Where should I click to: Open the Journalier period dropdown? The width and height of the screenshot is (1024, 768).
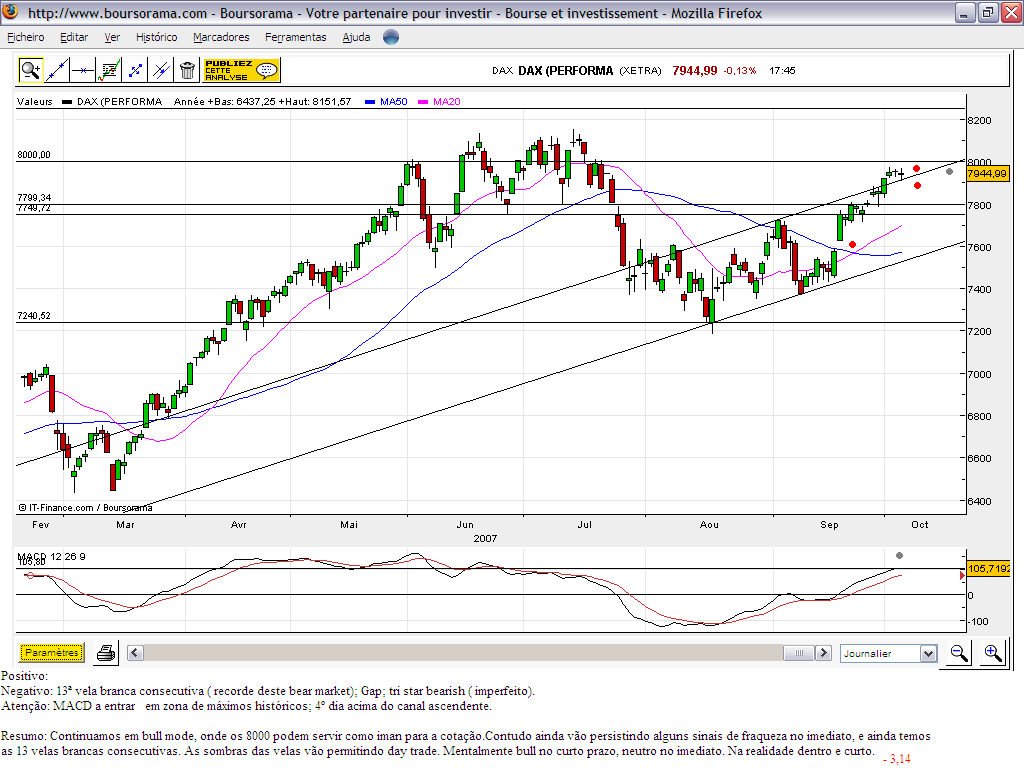coord(888,653)
